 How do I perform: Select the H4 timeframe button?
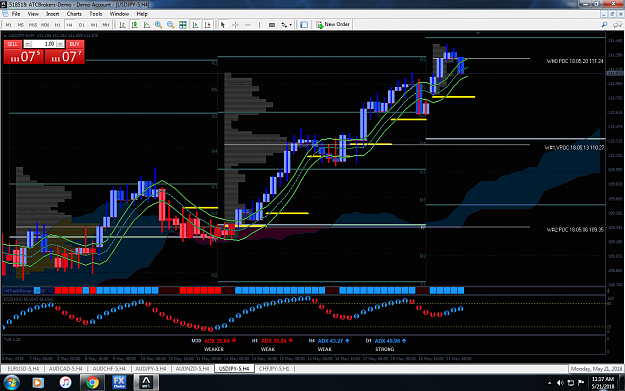69,25
